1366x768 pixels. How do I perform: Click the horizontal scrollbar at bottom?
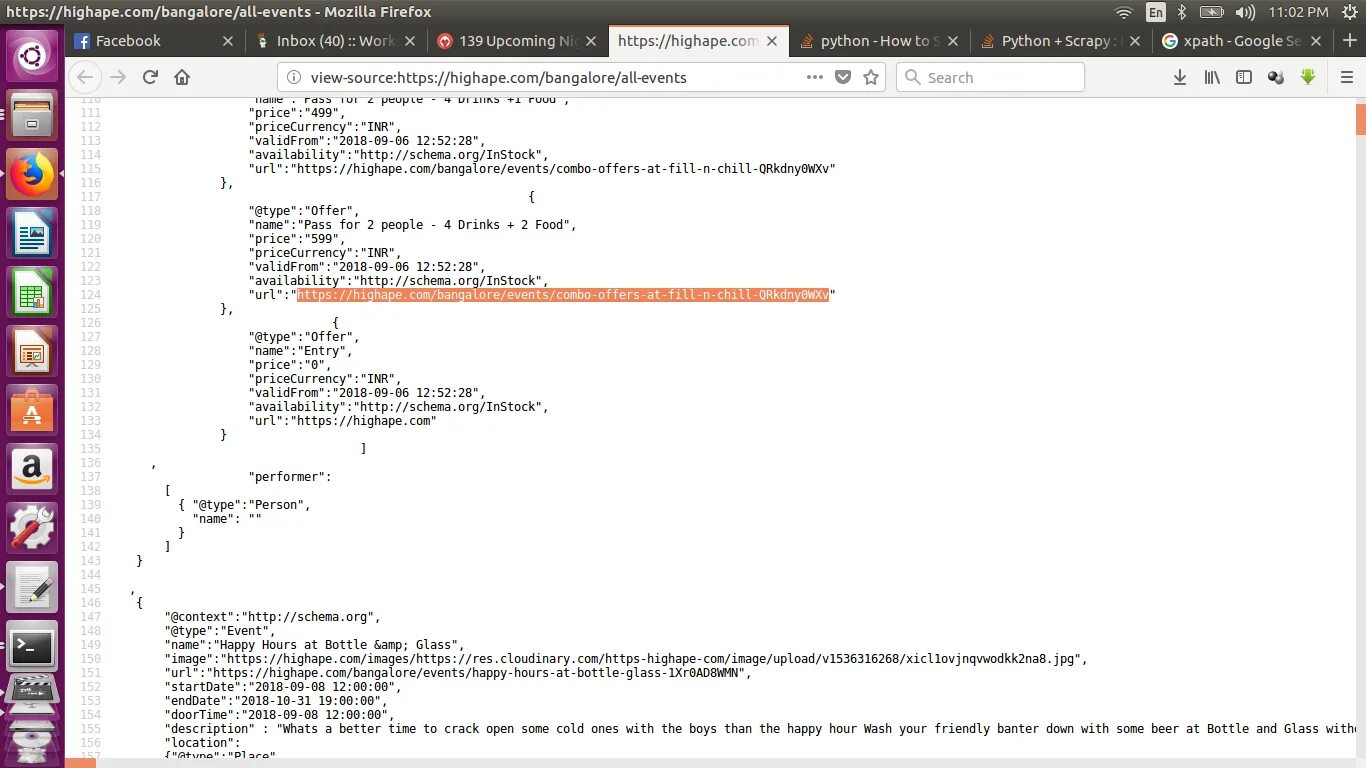(81, 763)
